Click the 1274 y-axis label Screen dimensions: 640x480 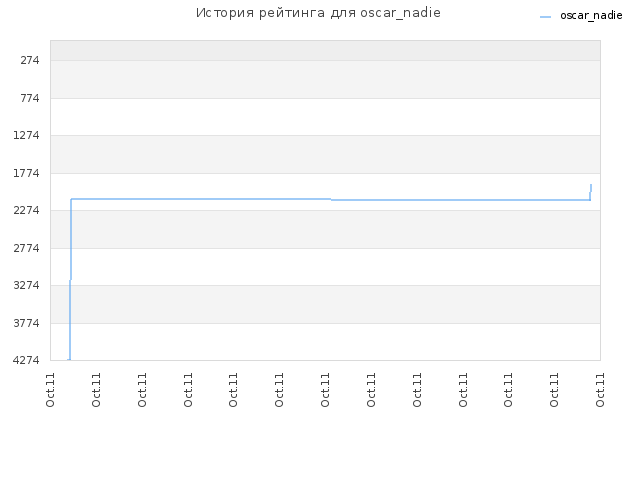26,135
